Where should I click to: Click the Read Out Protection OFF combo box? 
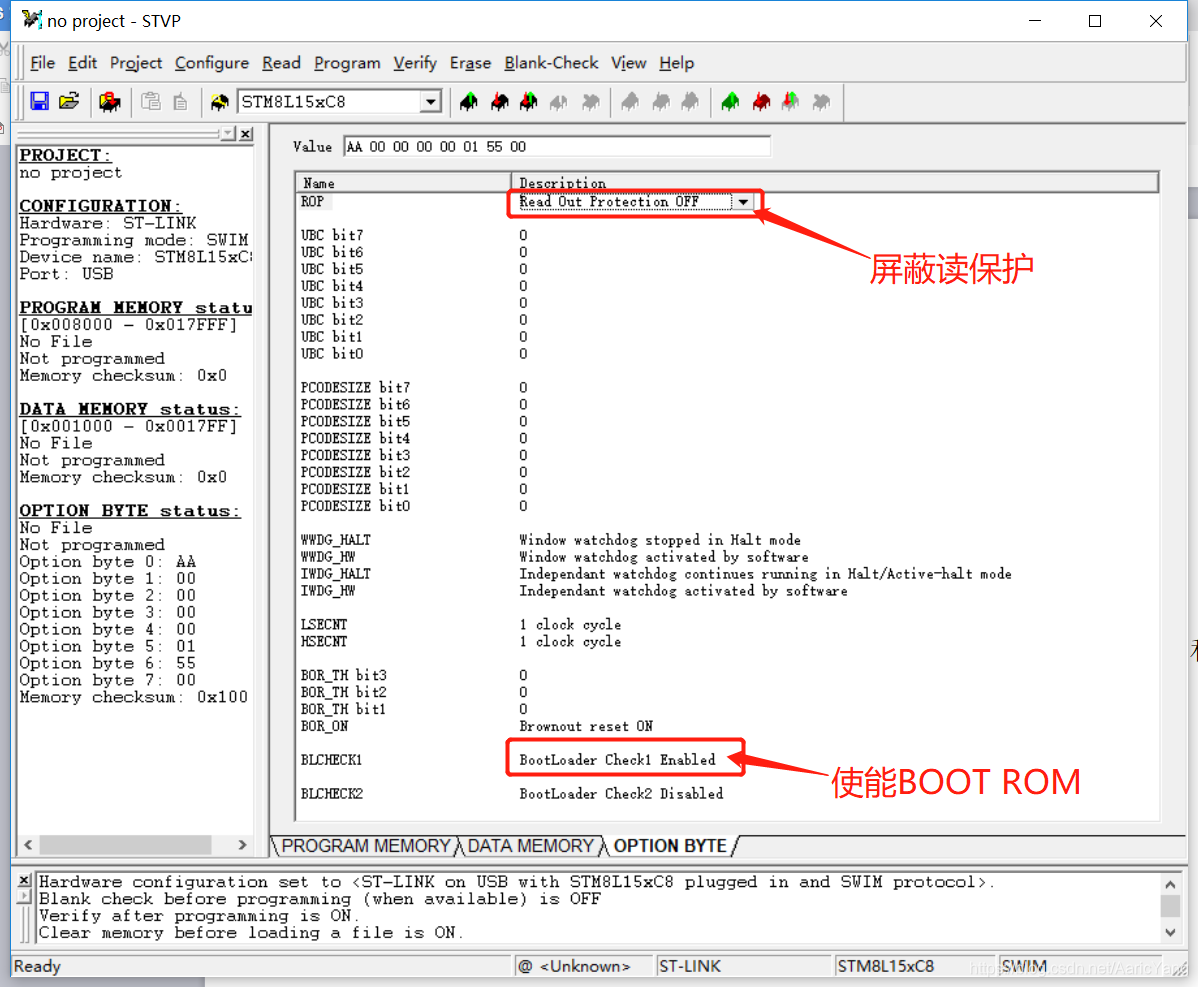tap(635, 202)
